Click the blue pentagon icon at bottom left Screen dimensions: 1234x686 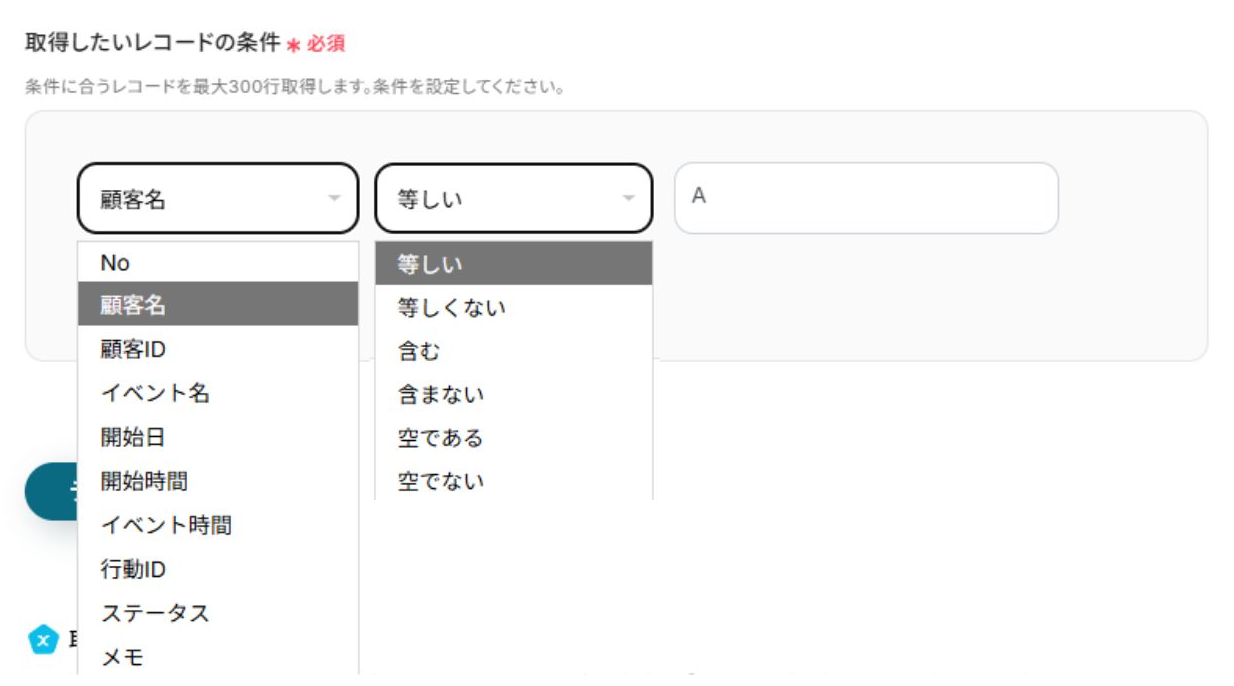pos(43,639)
